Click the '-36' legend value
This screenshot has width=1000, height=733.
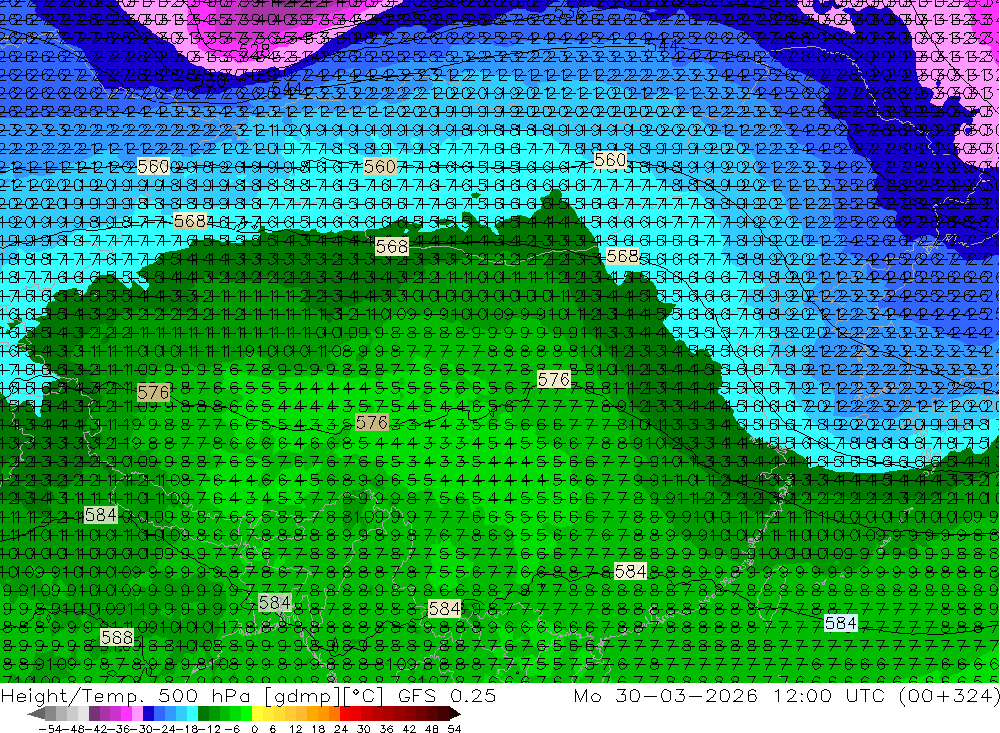119,729
